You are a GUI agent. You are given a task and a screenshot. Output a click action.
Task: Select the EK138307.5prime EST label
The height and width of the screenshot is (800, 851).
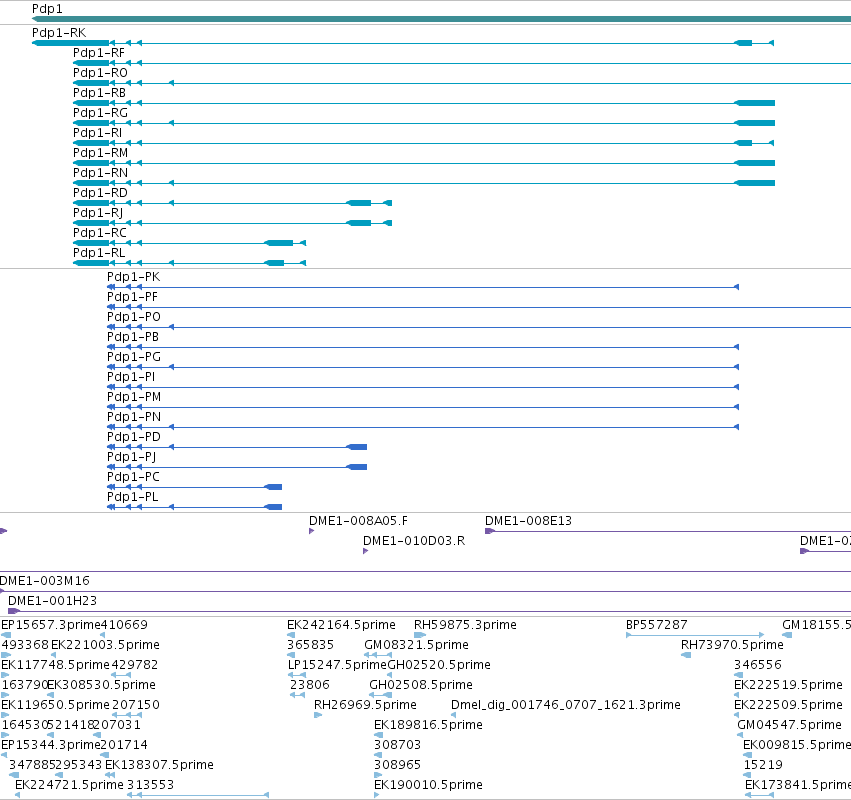[x=159, y=765]
